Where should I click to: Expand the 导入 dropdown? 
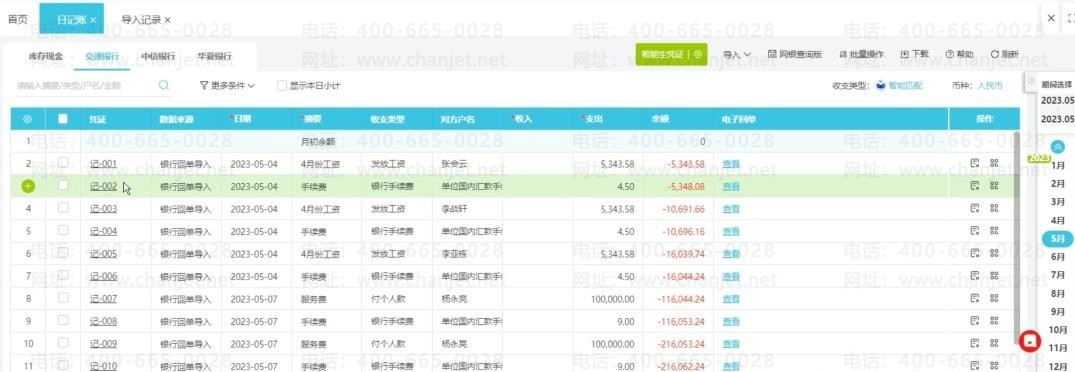(737, 54)
